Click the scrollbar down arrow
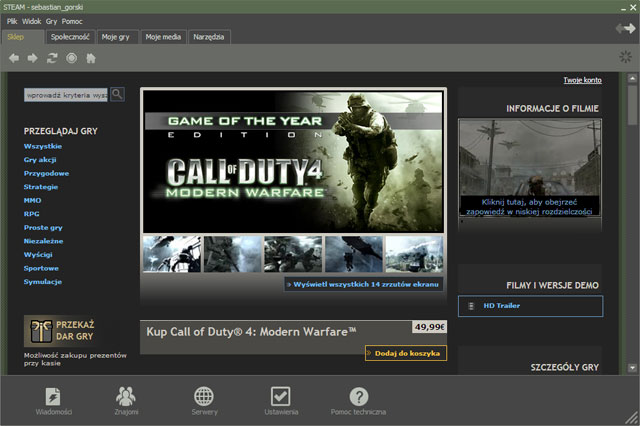Screen dimensions: 640x426 coord(632,368)
